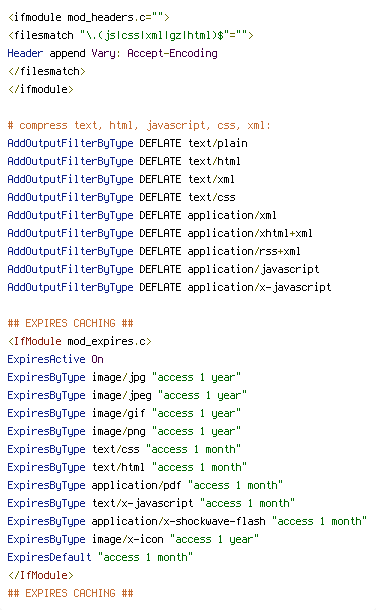The width and height of the screenshot is (376, 610).
Task: Click the DEFLATE application/xhtml+xml line
Action: [160, 233]
